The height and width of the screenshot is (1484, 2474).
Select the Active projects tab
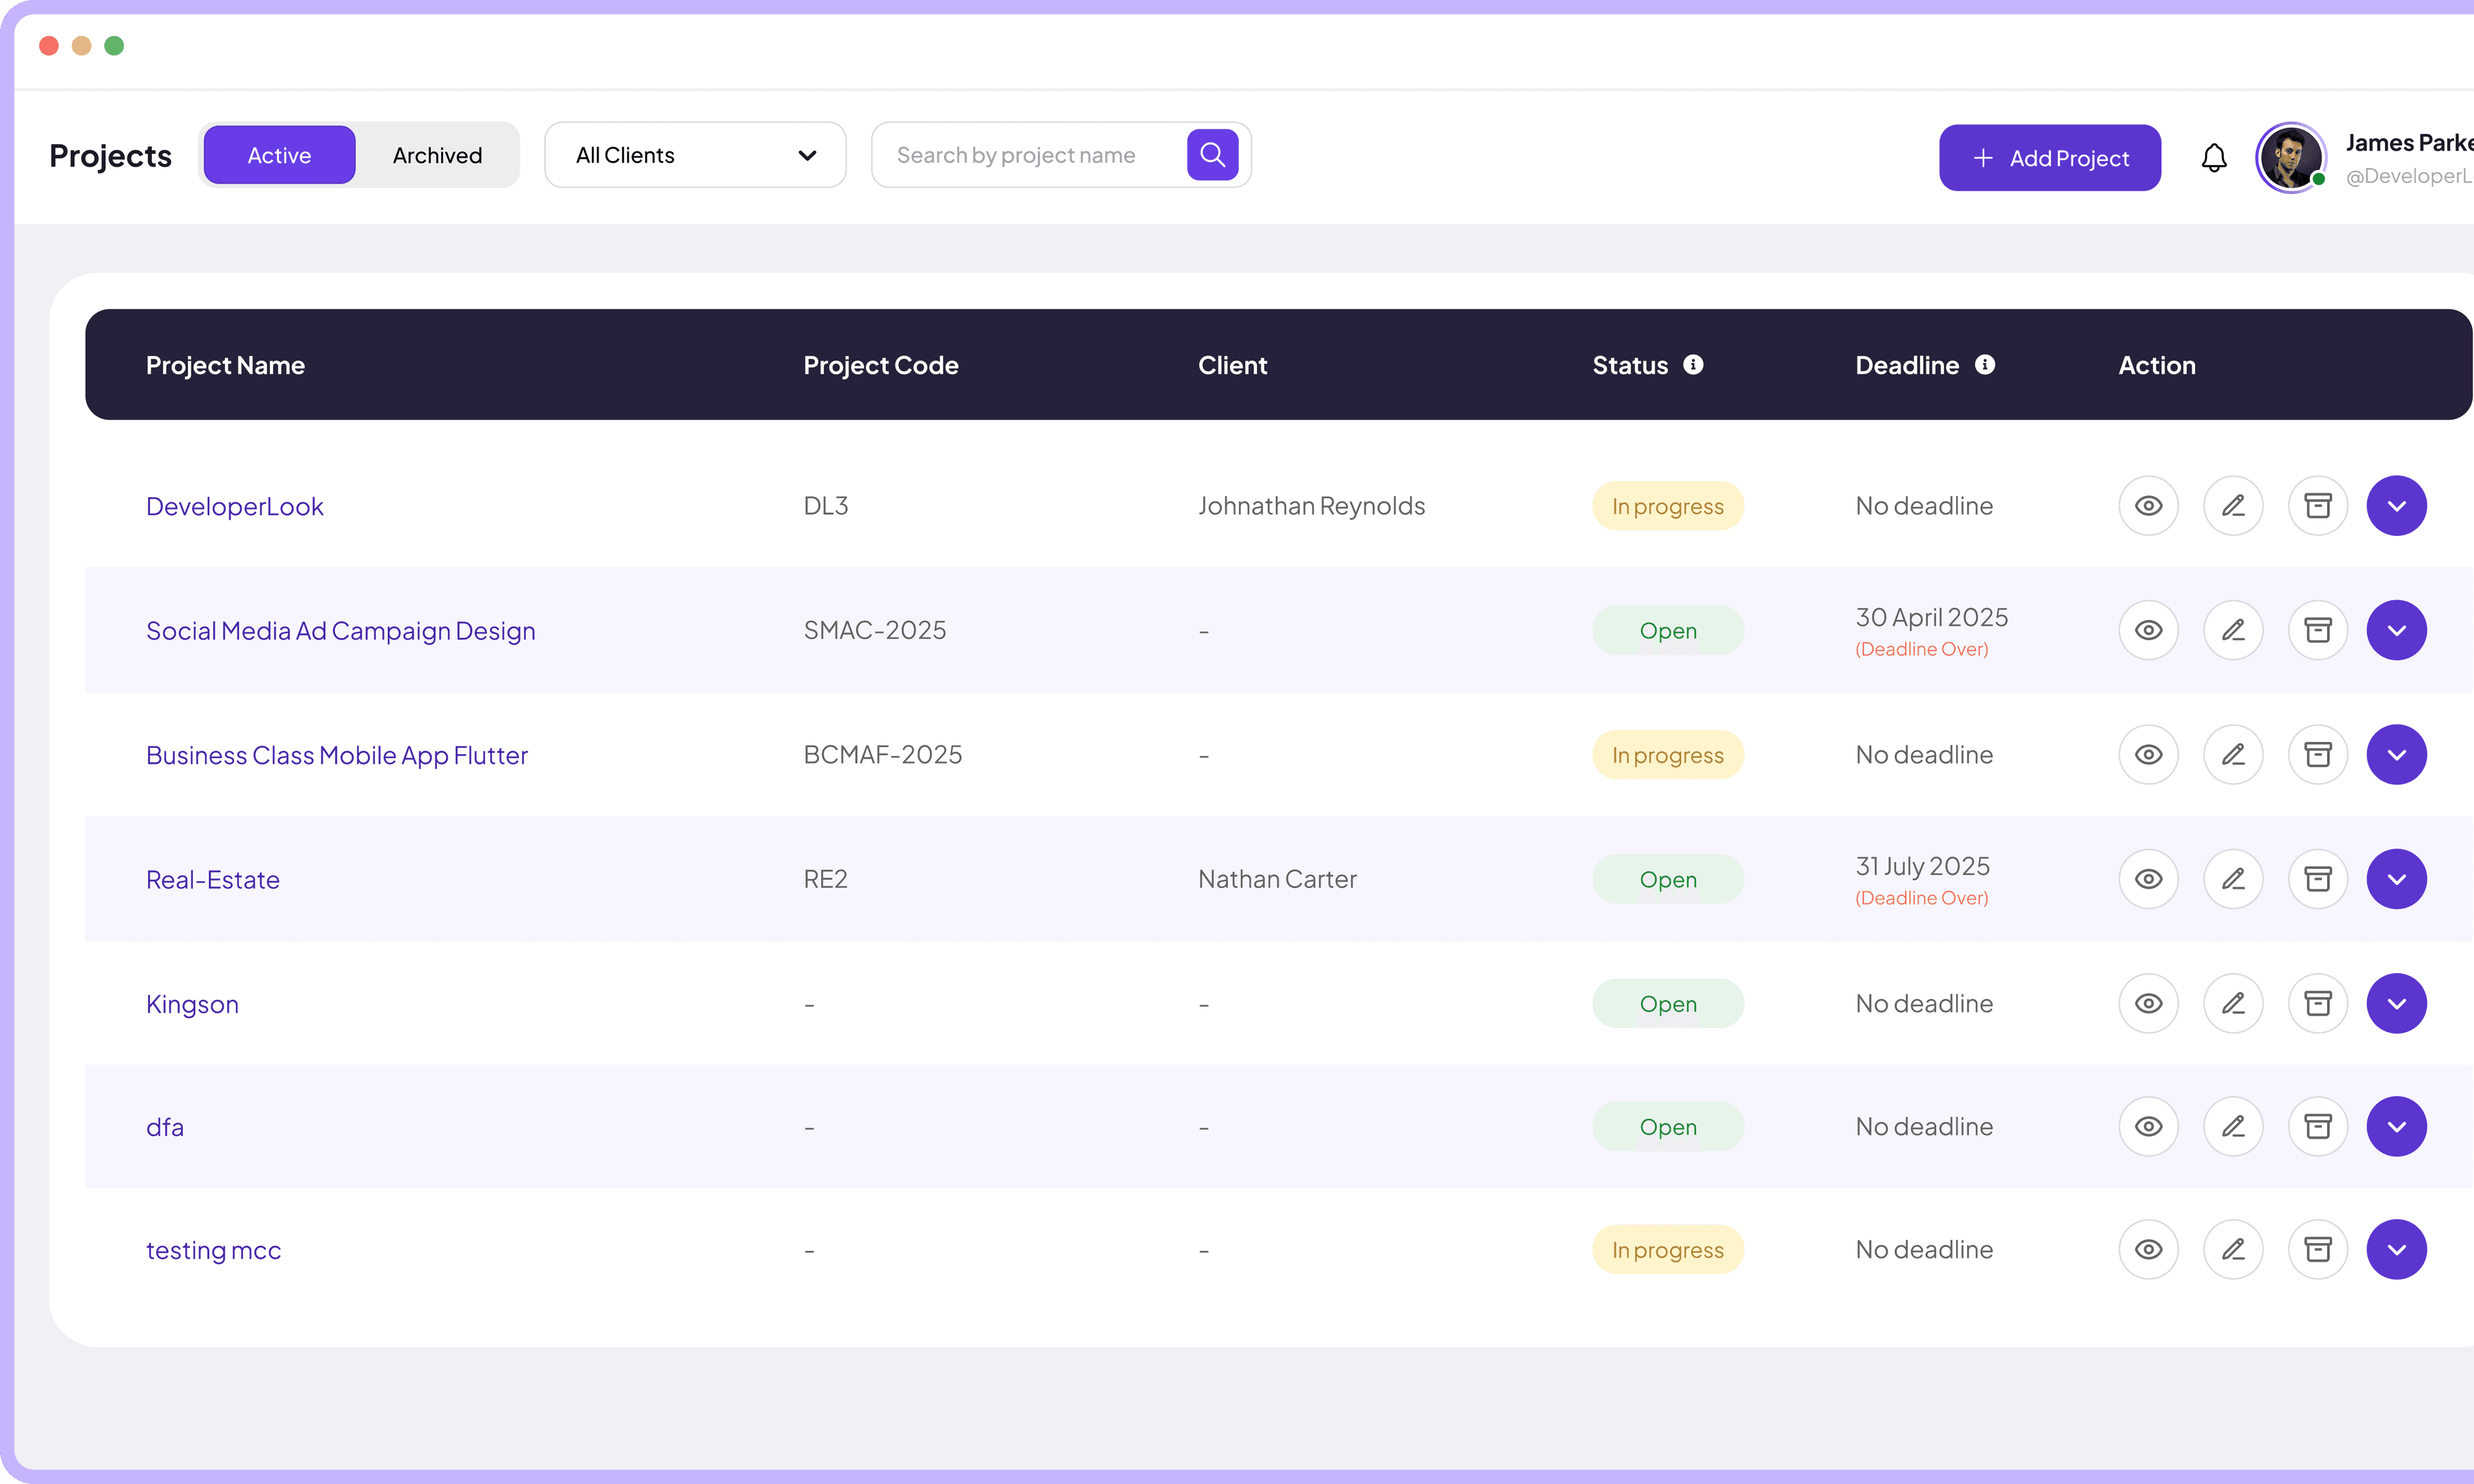point(279,154)
